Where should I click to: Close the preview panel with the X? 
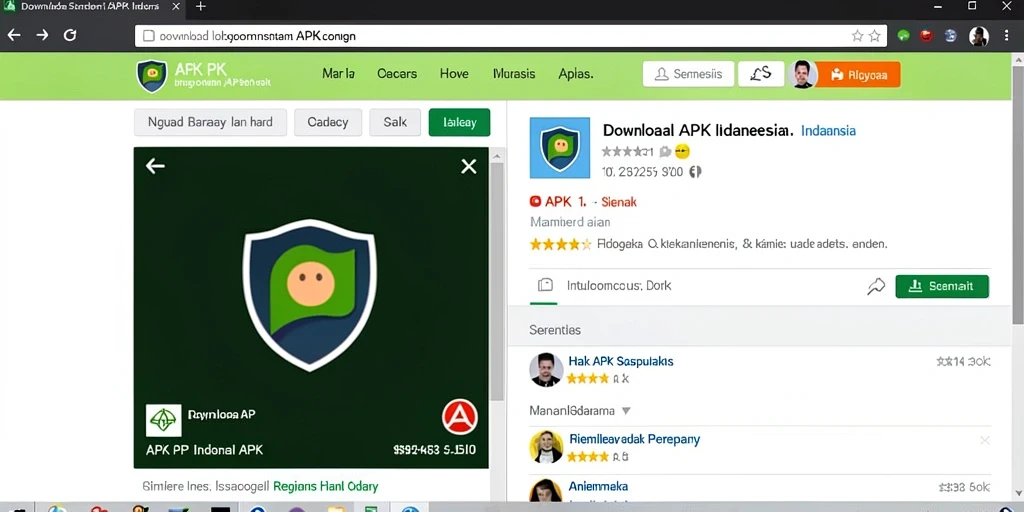point(469,167)
